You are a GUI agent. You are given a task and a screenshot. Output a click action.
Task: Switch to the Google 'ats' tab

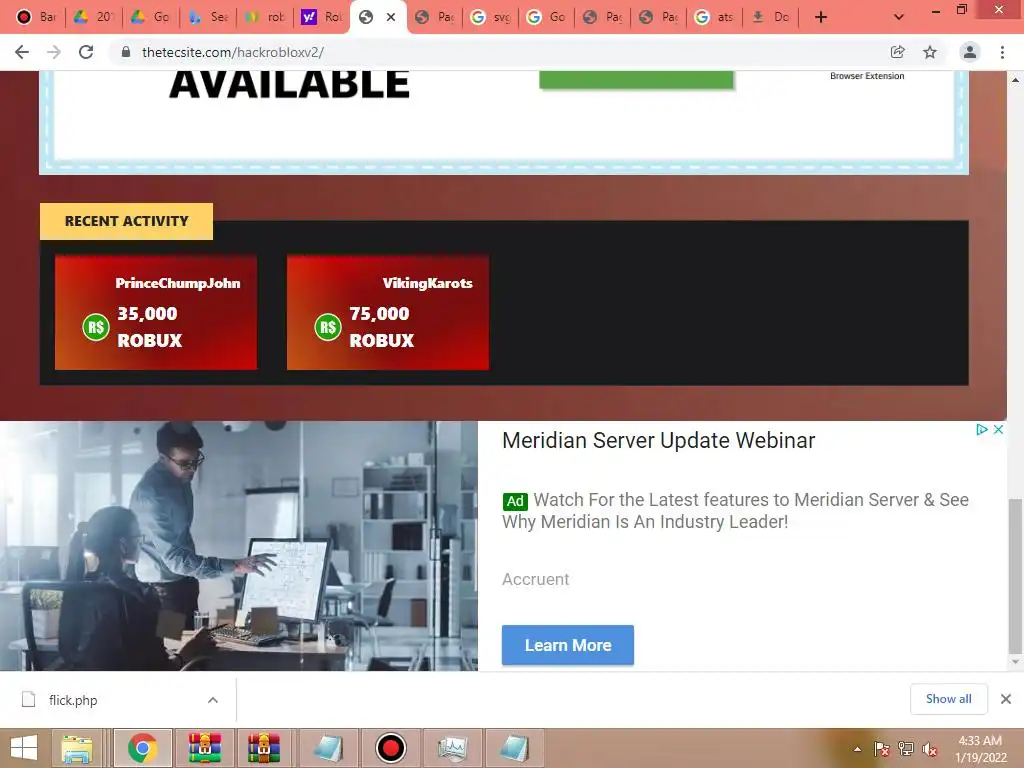(x=714, y=17)
